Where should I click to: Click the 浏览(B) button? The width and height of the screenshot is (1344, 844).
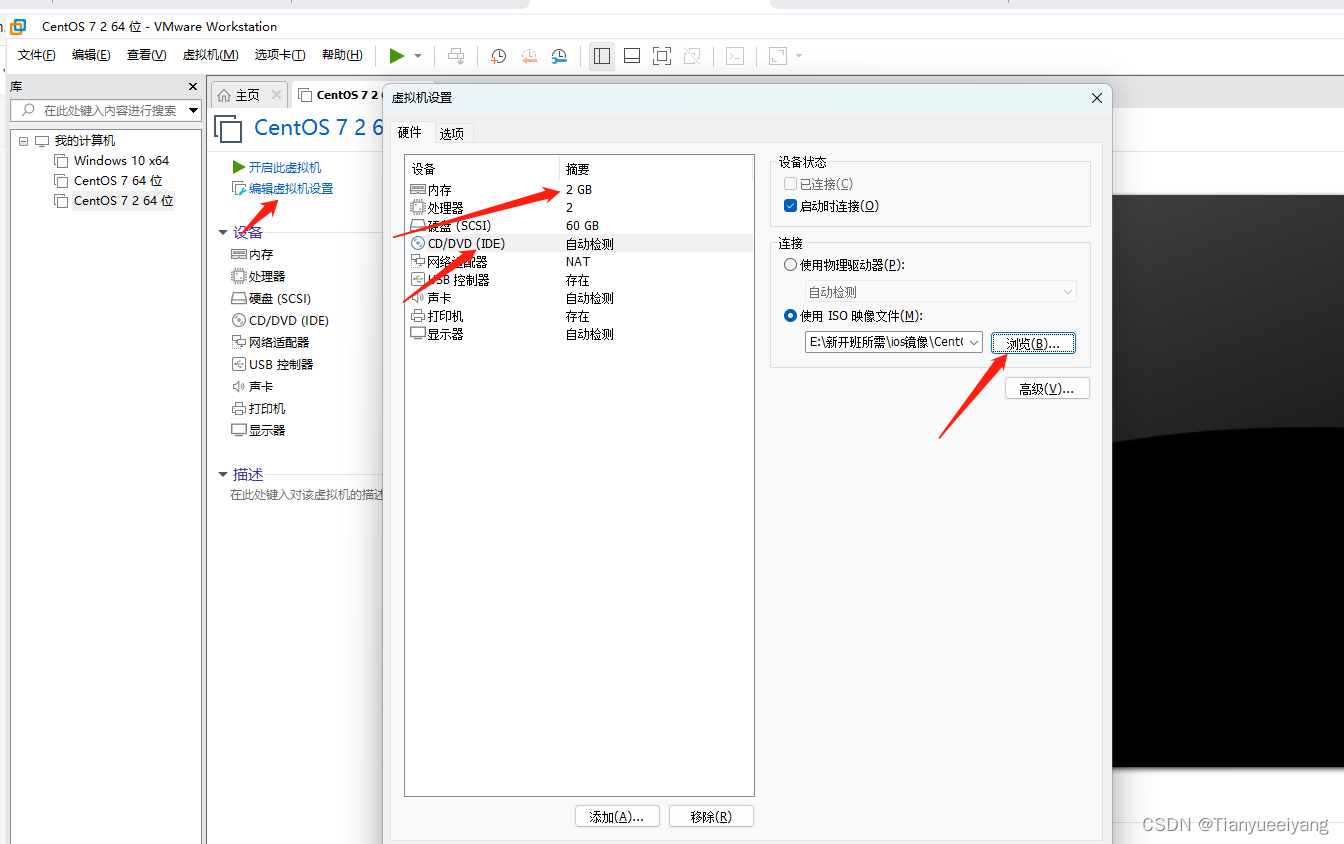coord(1033,343)
